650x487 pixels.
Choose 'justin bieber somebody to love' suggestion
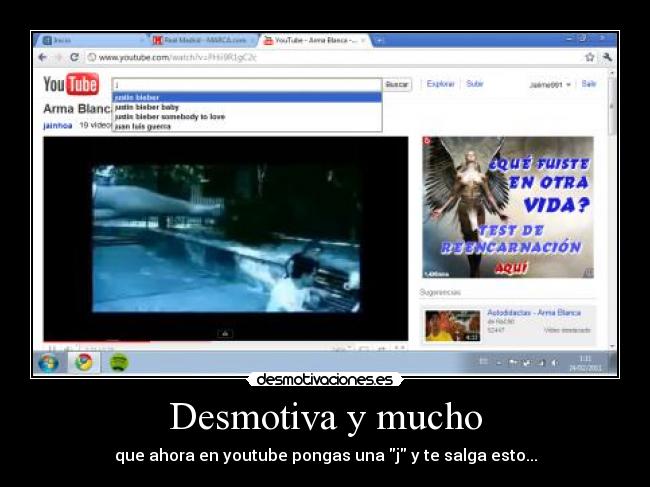click(247, 117)
